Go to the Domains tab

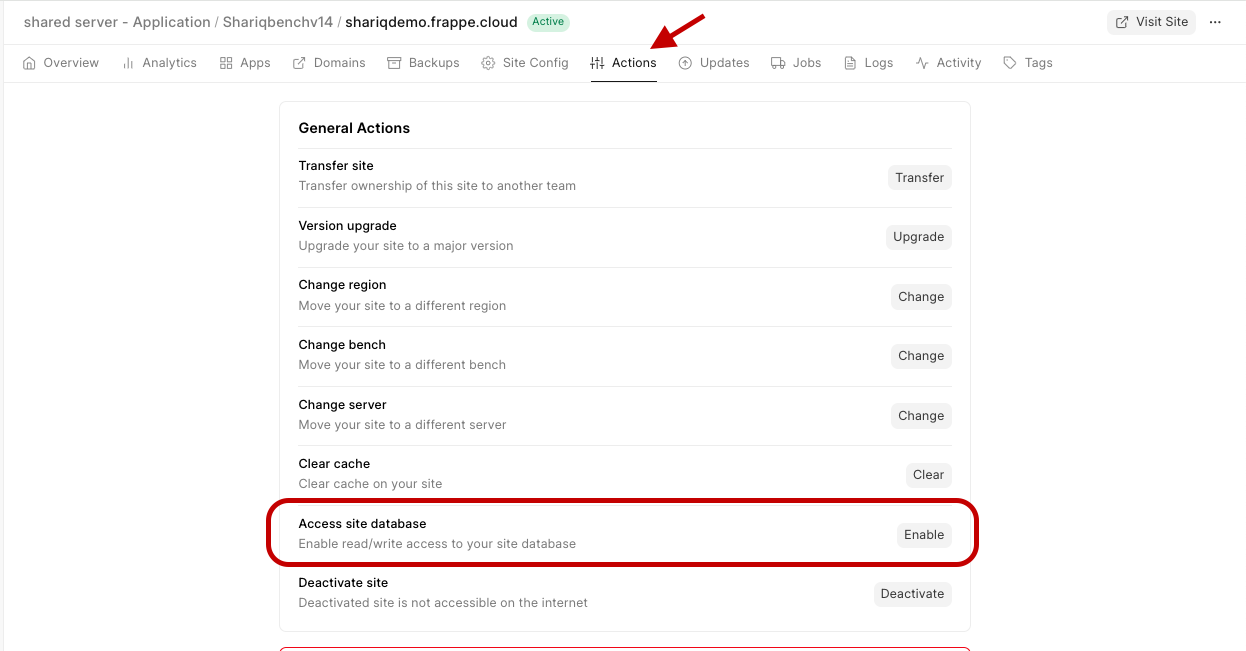click(329, 63)
